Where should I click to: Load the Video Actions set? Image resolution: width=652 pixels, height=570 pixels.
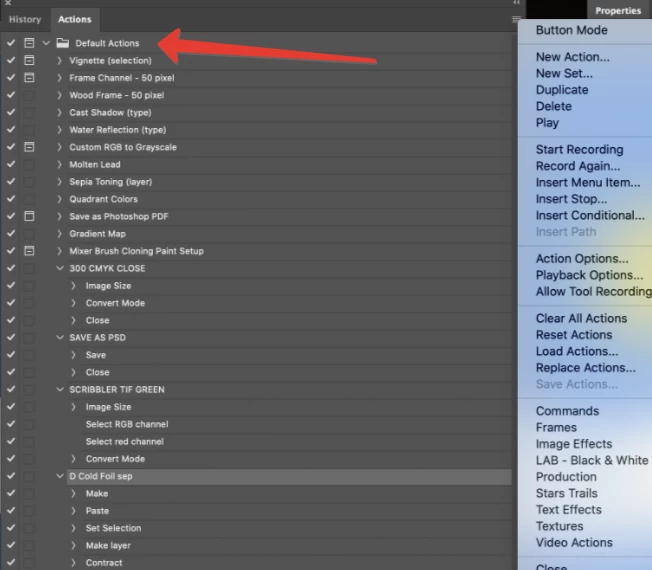point(574,543)
